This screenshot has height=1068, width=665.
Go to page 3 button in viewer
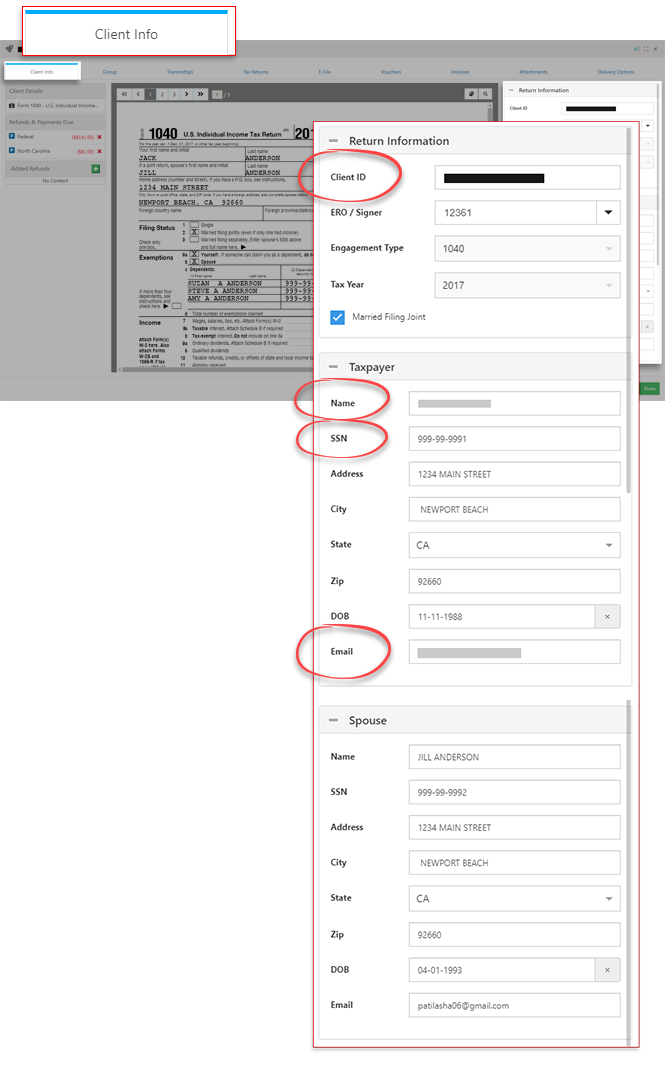pyautogui.click(x=174, y=94)
